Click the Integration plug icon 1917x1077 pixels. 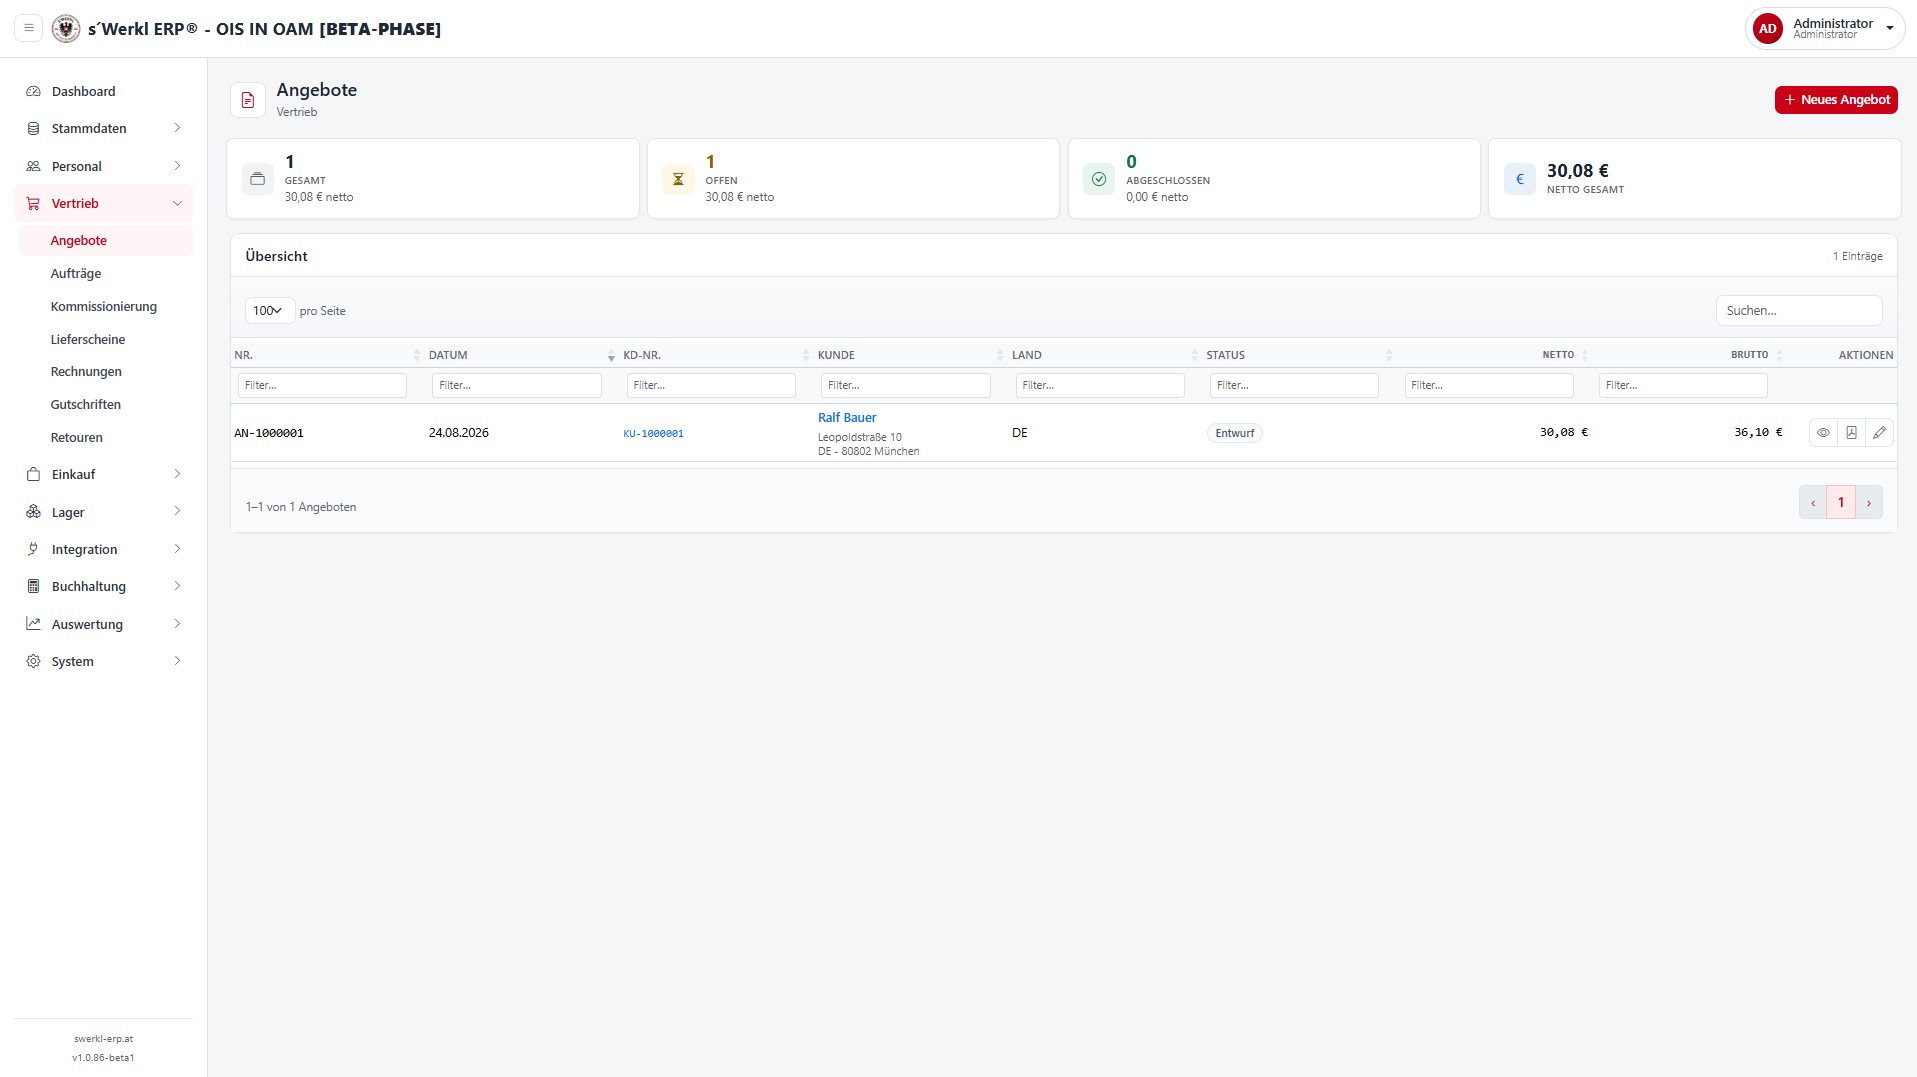pos(33,549)
